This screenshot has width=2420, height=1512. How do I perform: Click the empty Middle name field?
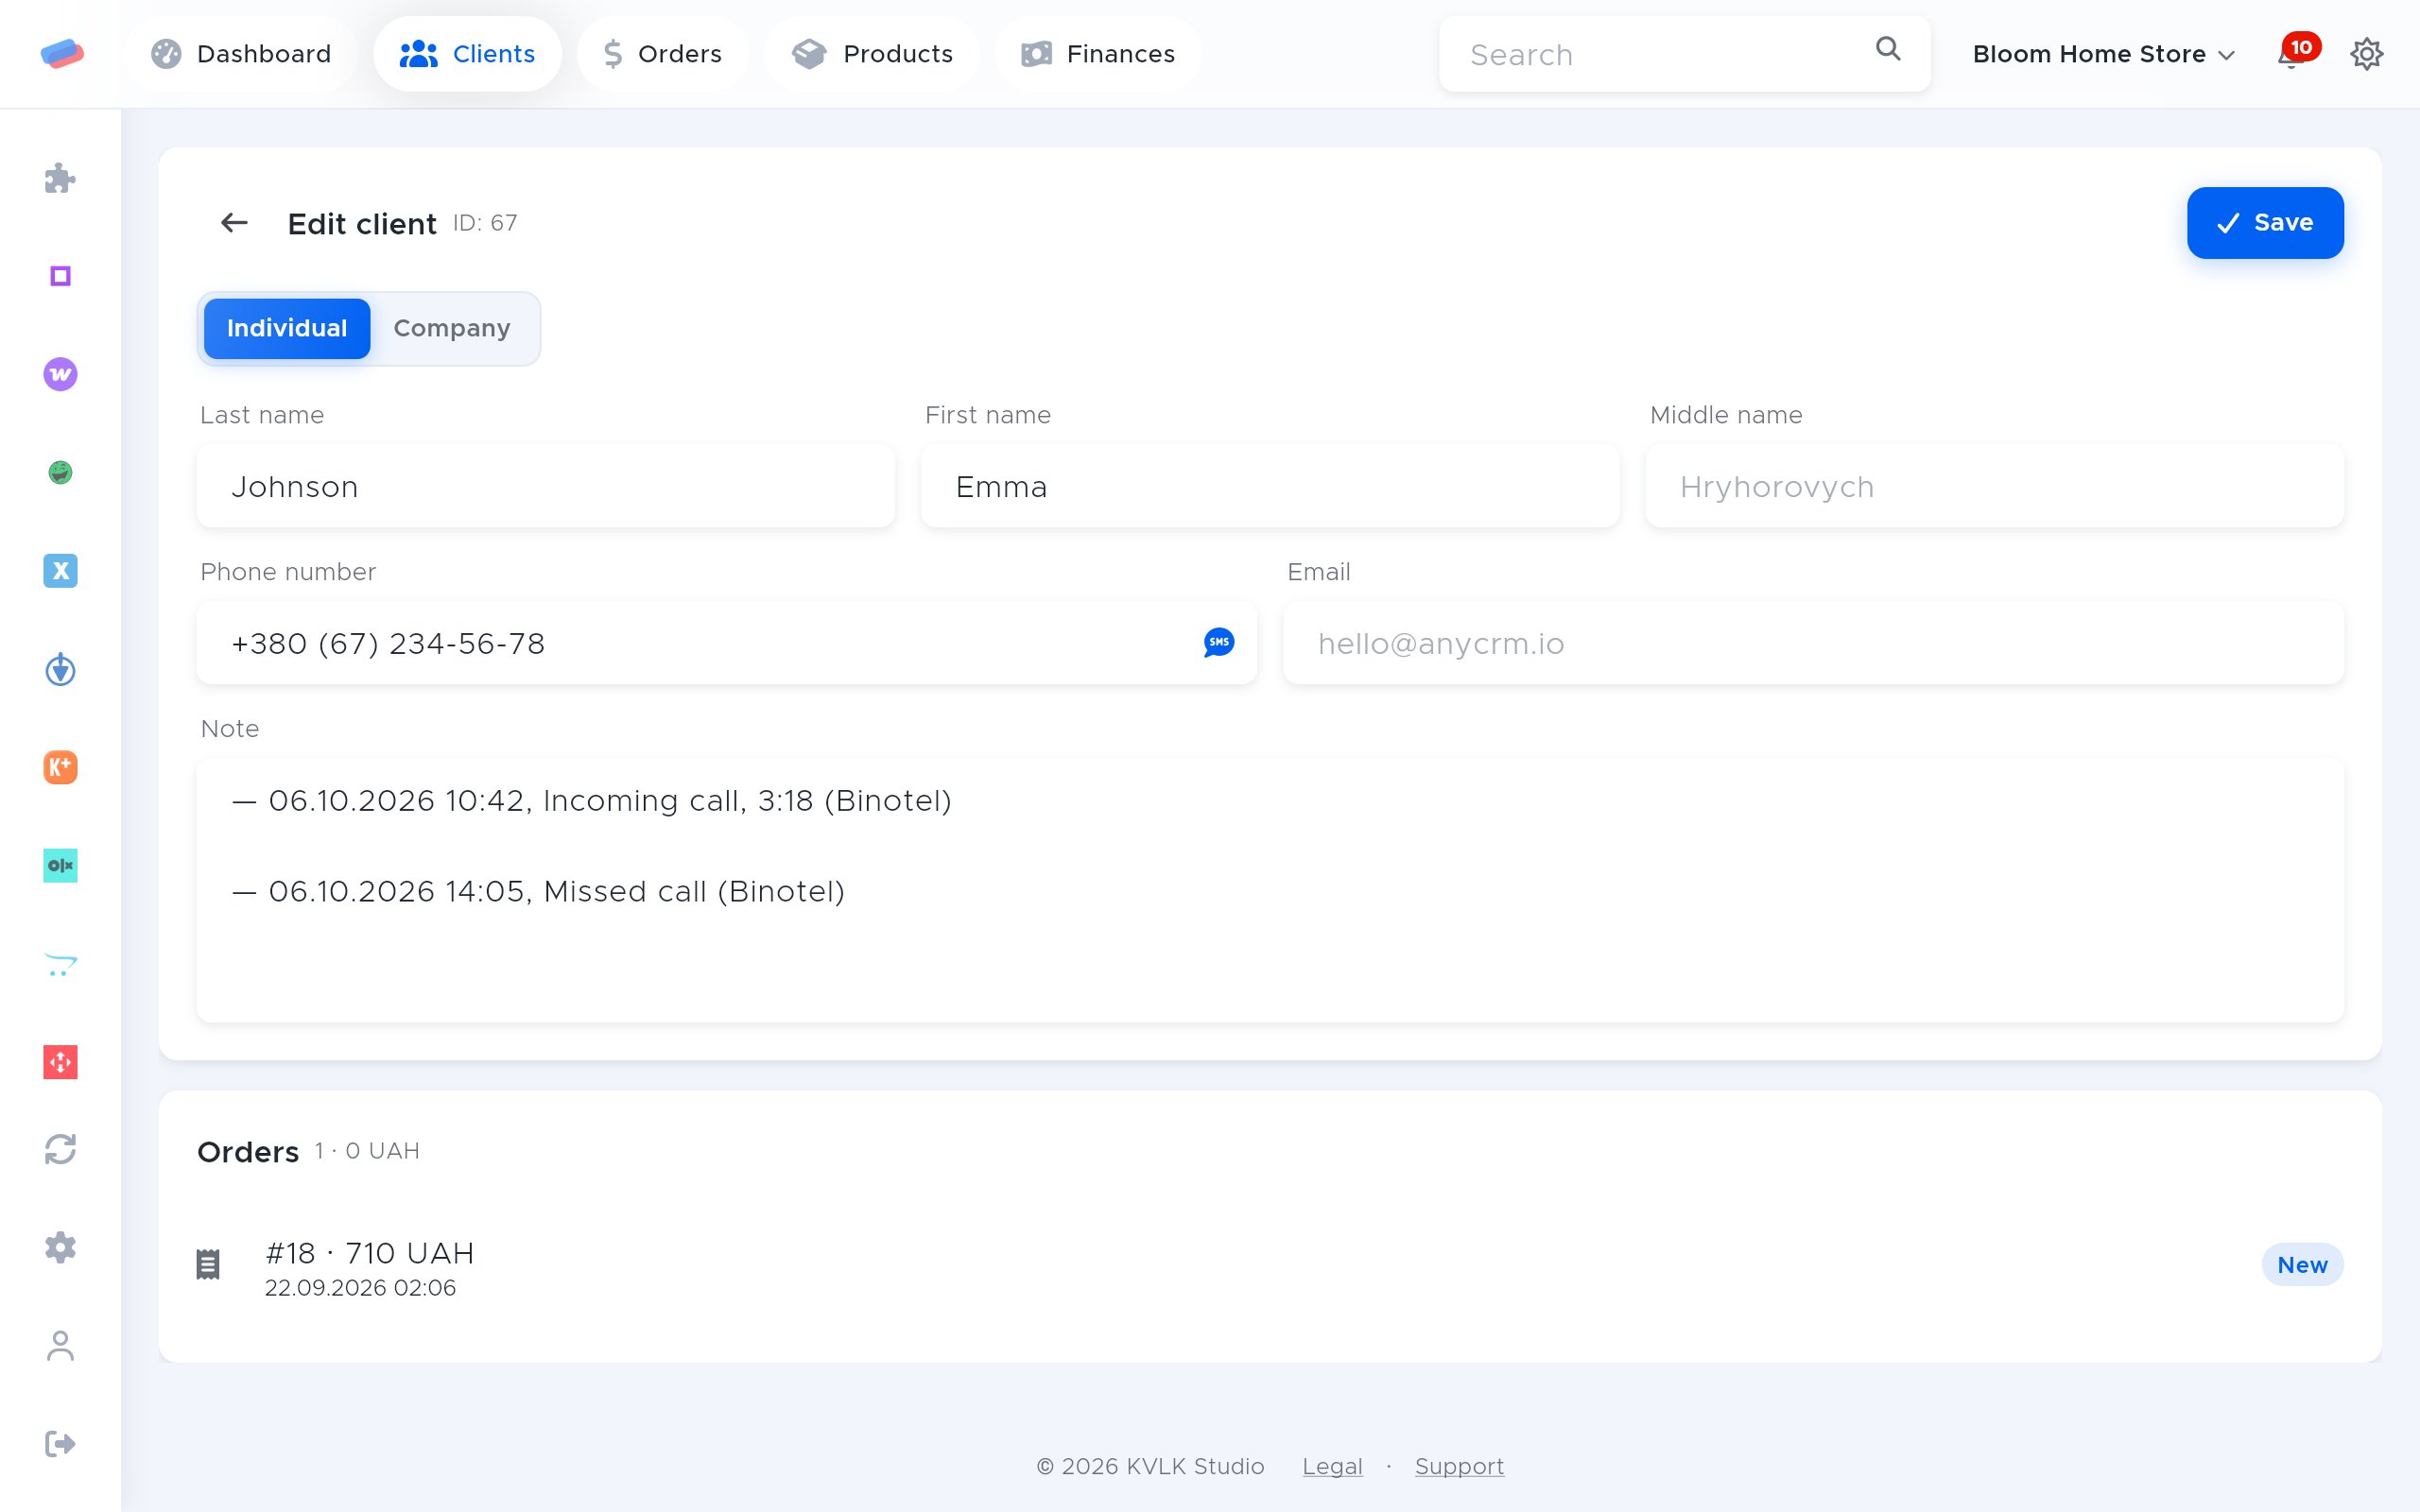coord(1994,486)
